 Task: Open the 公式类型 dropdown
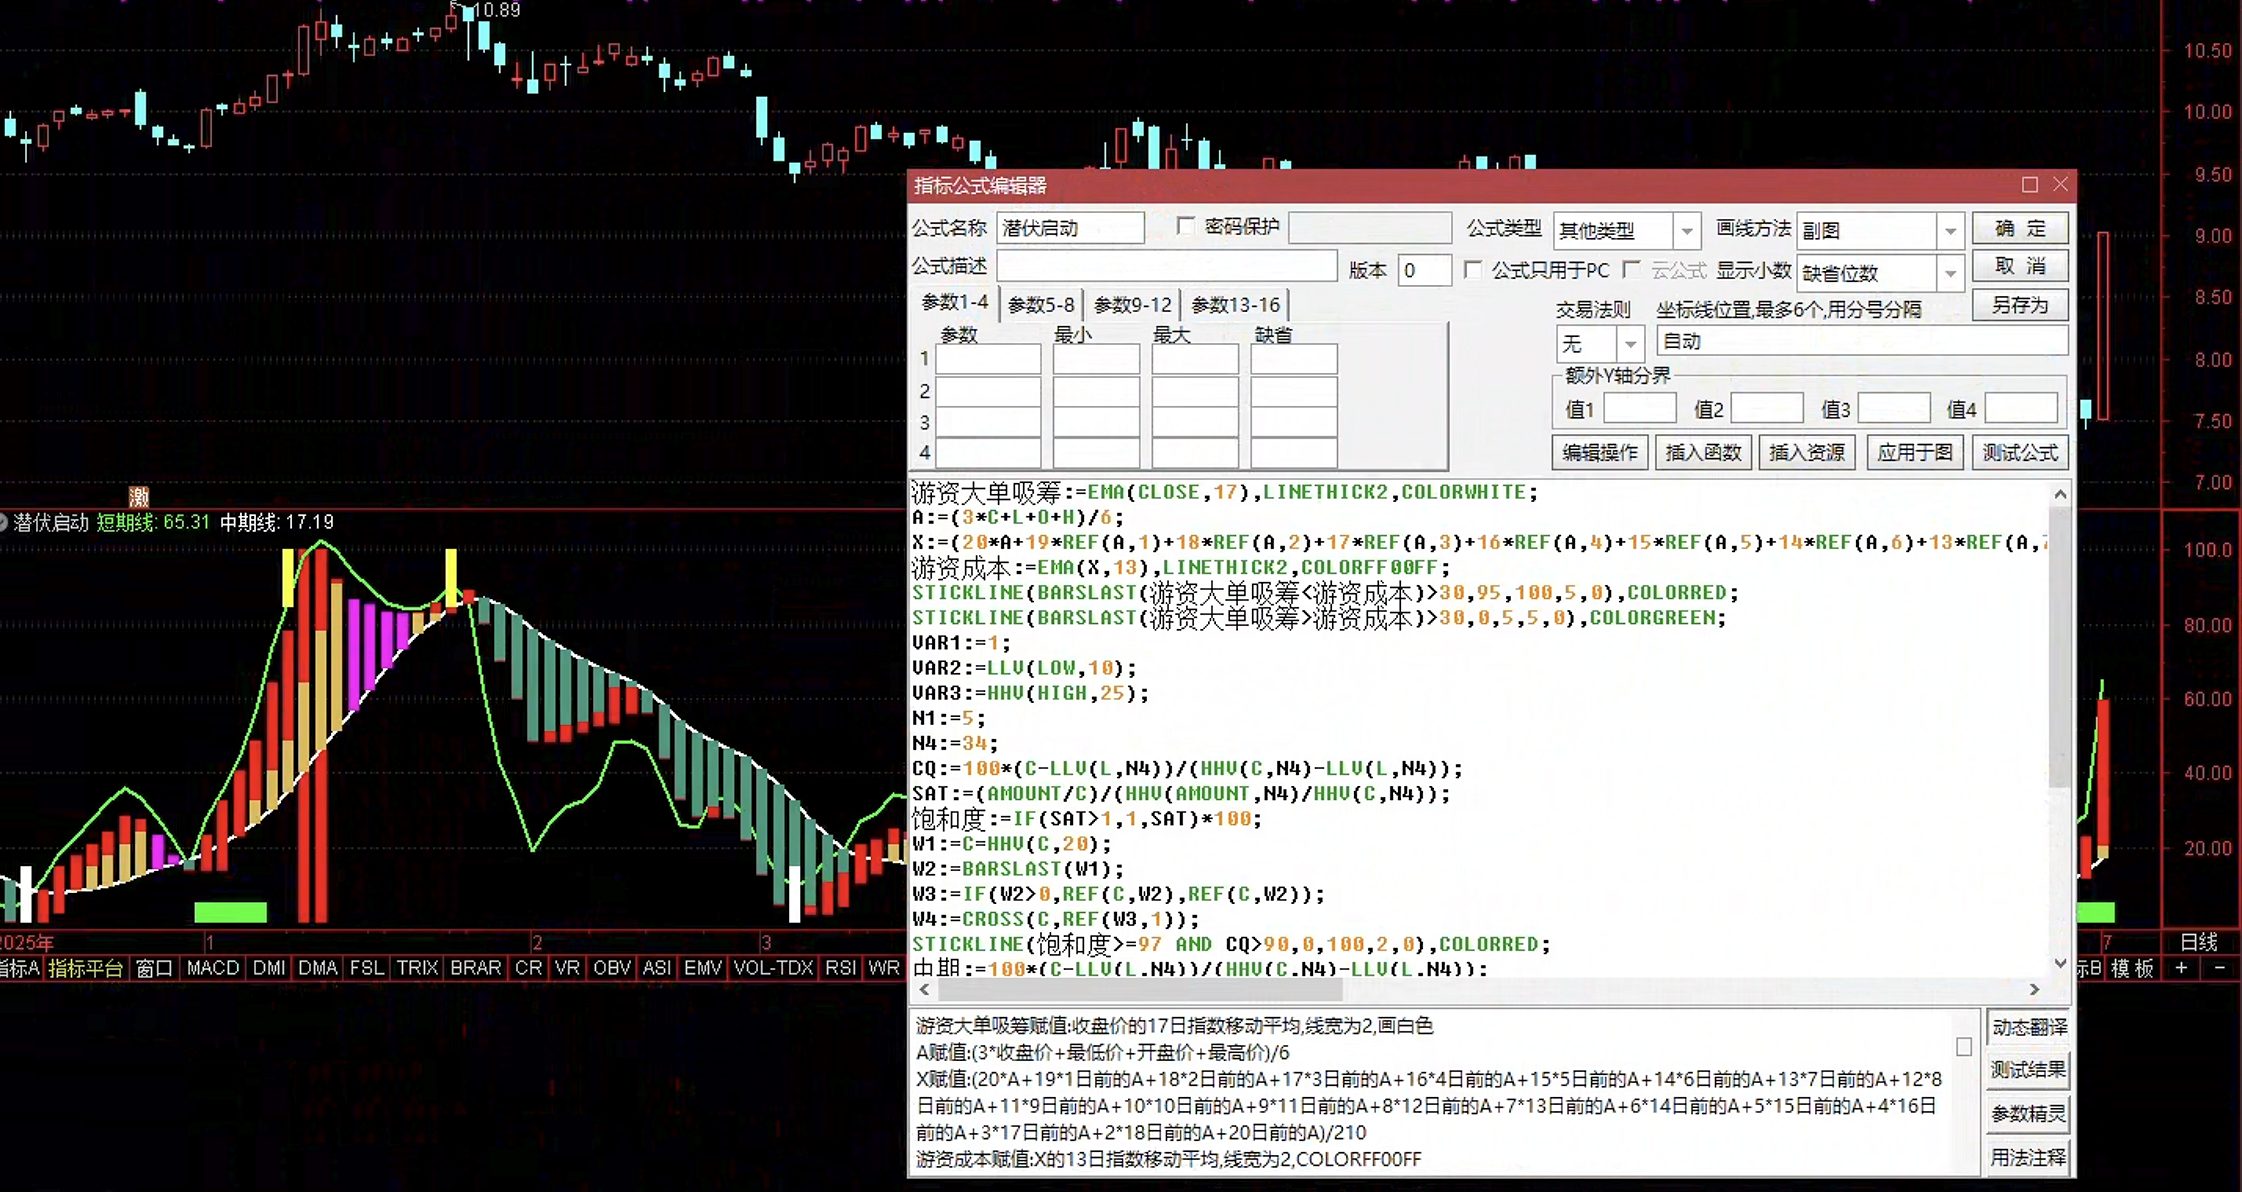tap(1687, 231)
